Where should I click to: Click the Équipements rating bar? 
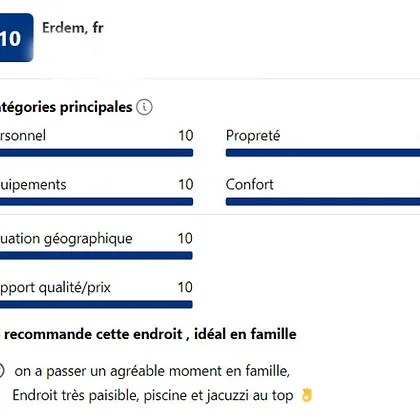(96, 202)
